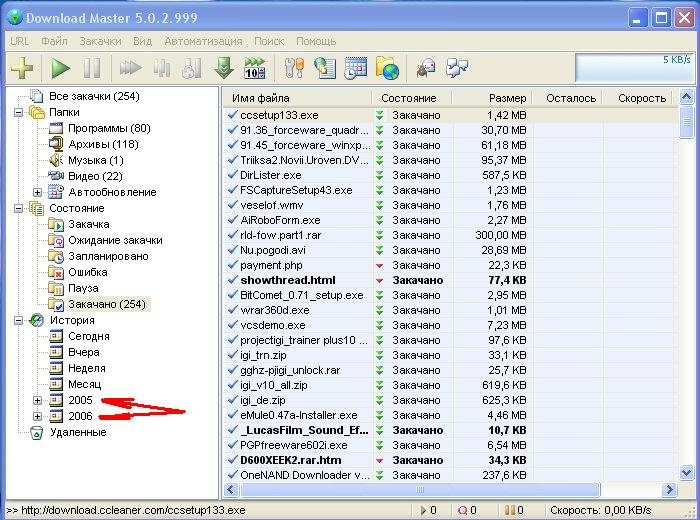The height and width of the screenshot is (520, 700).
Task: Select the showthread.html row
Action: pos(450,280)
